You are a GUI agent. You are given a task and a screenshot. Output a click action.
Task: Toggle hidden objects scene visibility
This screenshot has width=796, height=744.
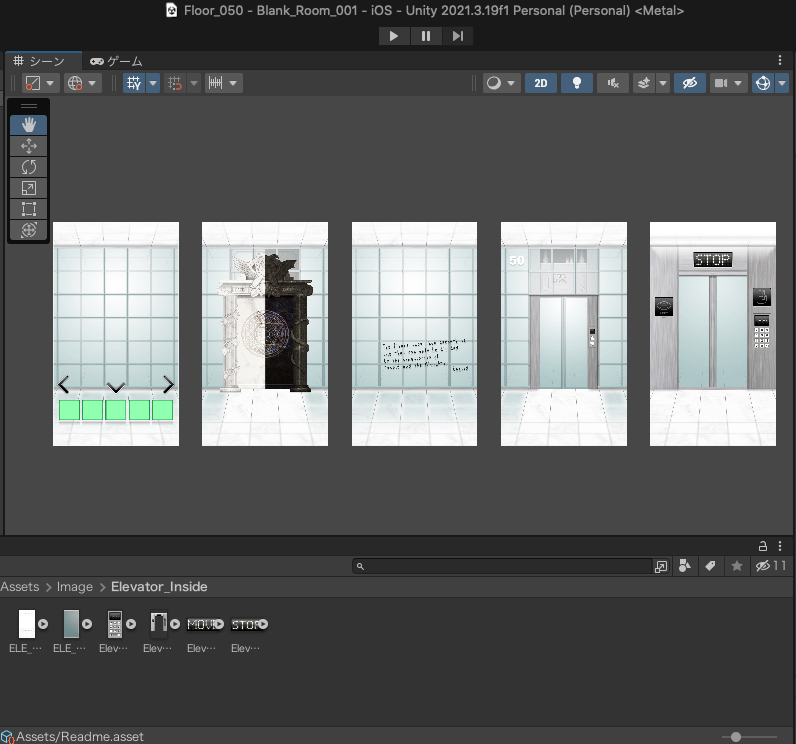[688, 84]
